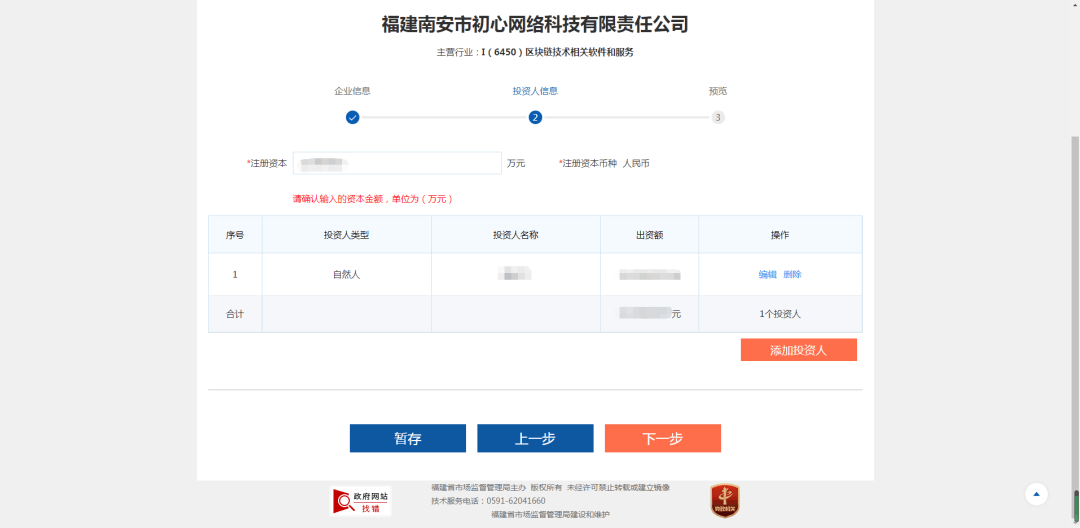
Task: Click the 注册资本币种 label
Action: pyautogui.click(x=588, y=164)
